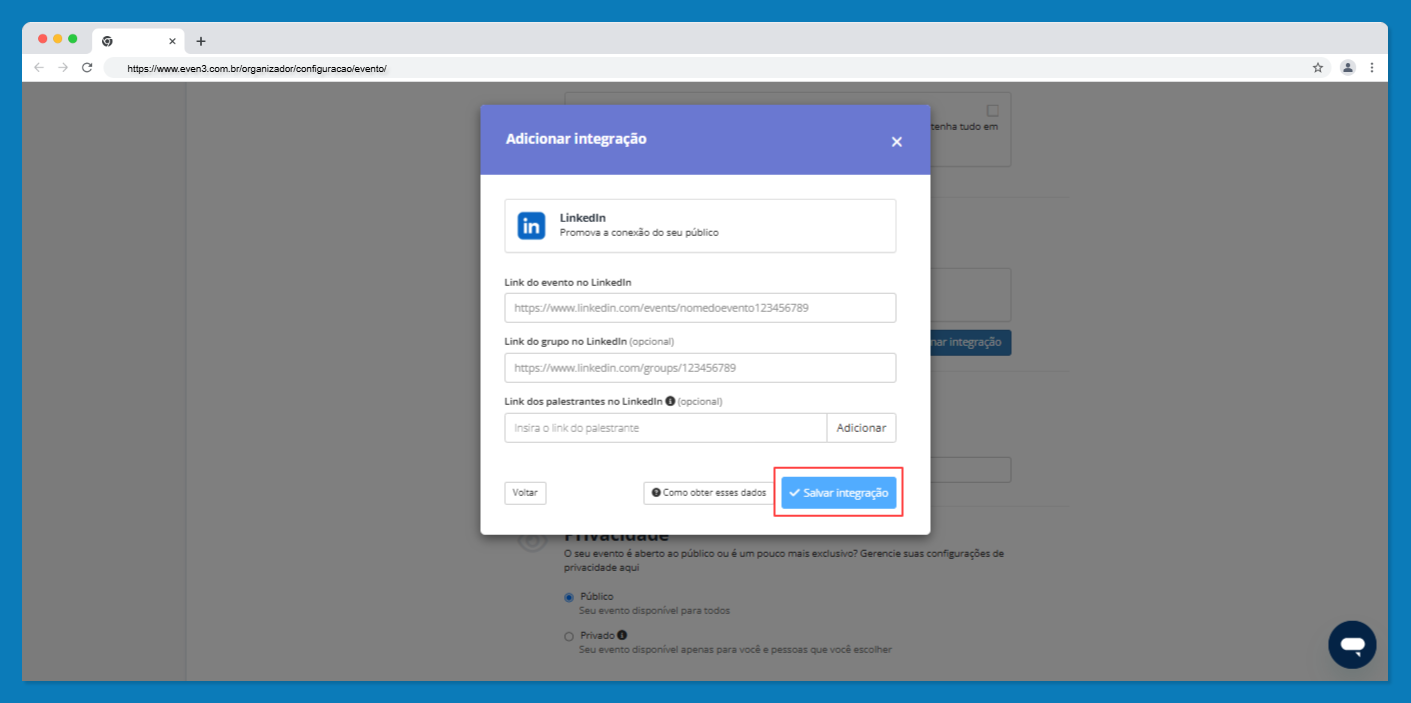This screenshot has width=1411, height=703.
Task: Select the Público privacy option
Action: [x=569, y=597]
